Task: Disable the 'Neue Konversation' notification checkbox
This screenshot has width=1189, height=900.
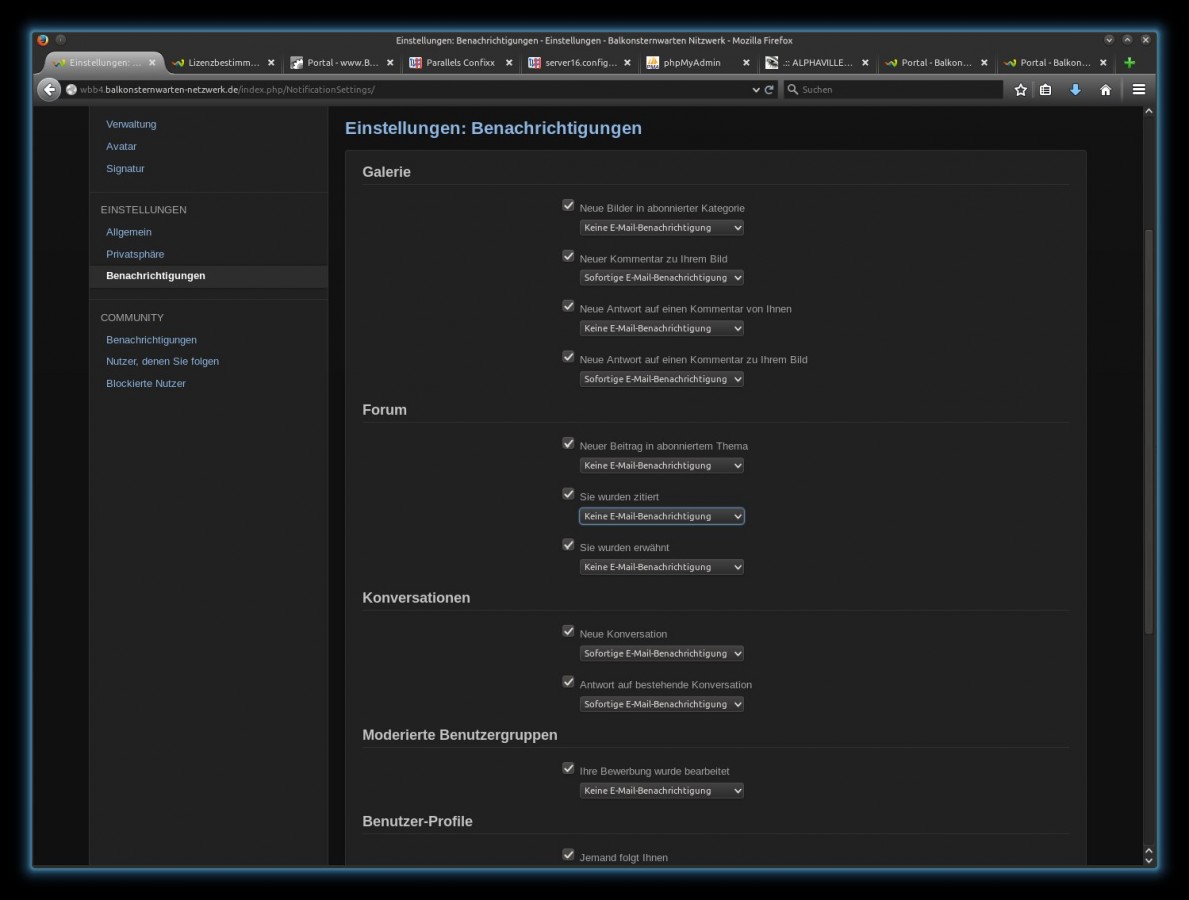Action: tap(568, 632)
